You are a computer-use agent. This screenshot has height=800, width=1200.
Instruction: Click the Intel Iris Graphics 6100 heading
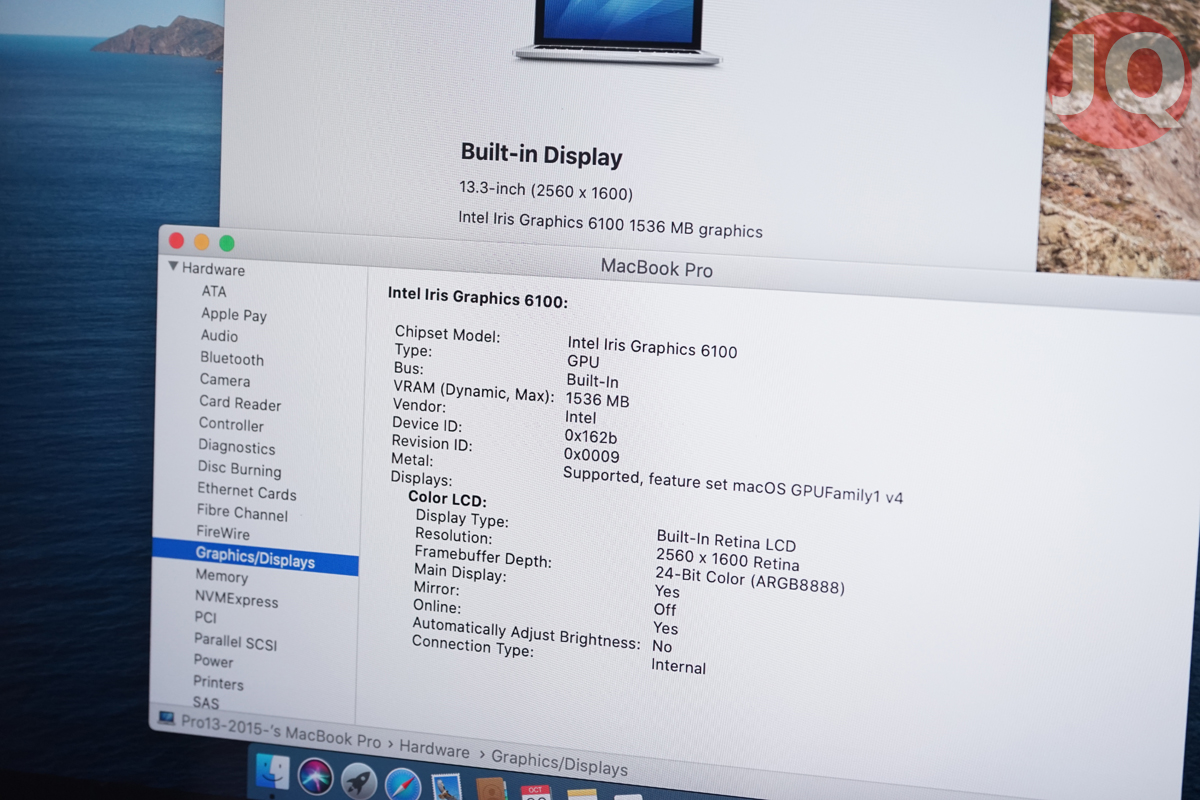click(478, 297)
